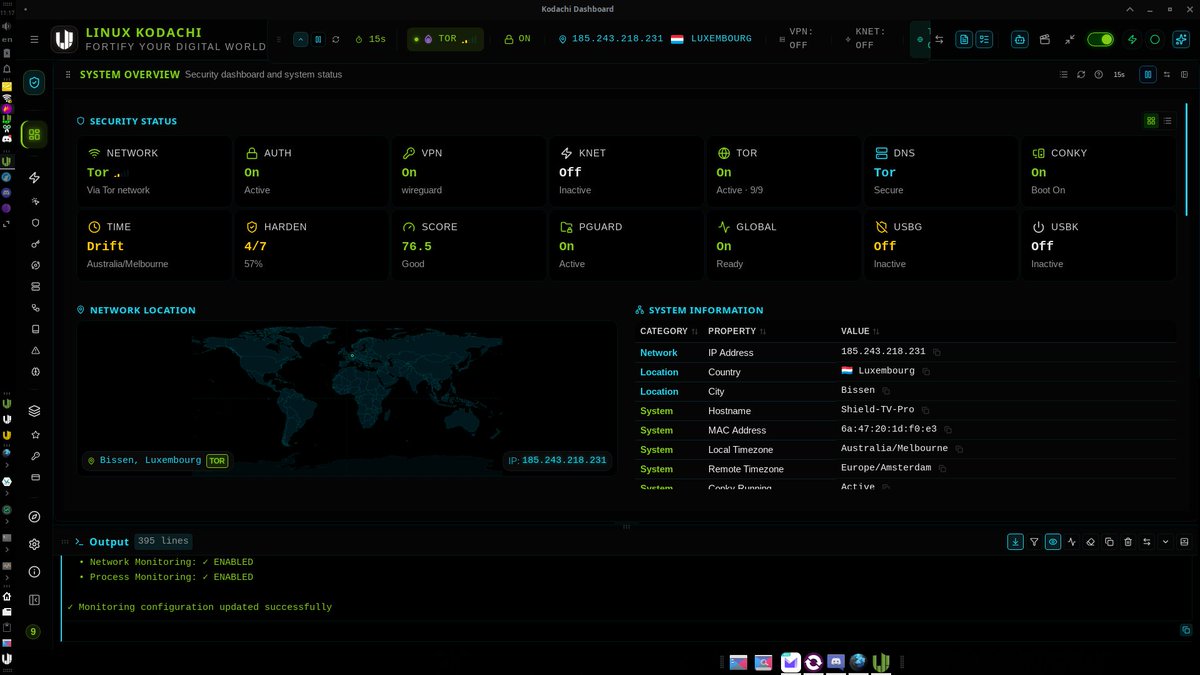Refresh System Overview panel
1200x675 pixels.
tap(1081, 74)
